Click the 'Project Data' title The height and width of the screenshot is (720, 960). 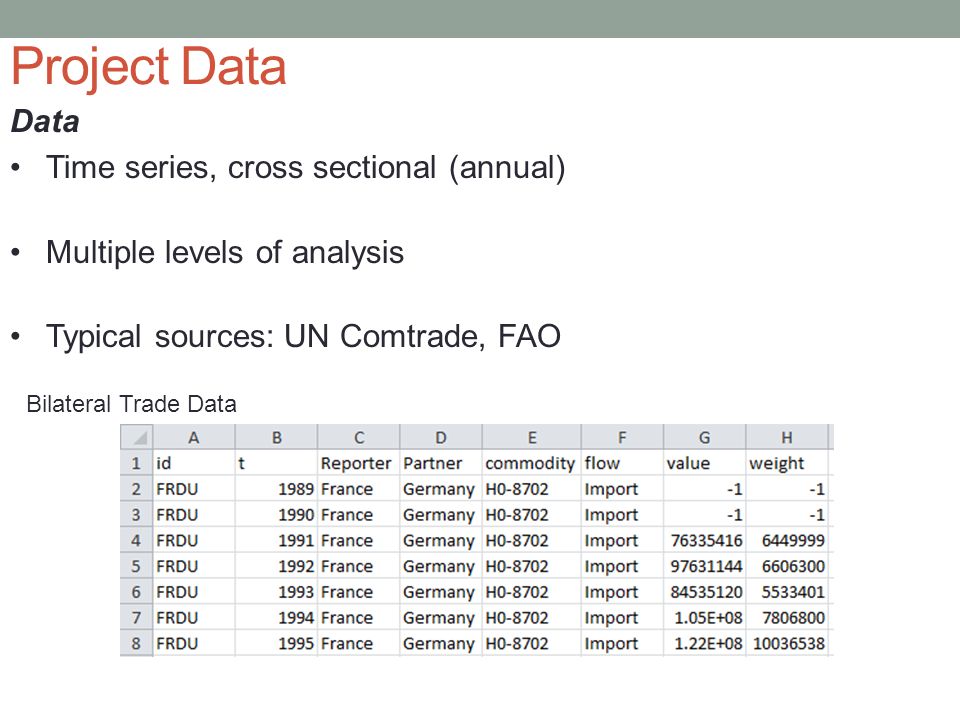click(x=149, y=67)
